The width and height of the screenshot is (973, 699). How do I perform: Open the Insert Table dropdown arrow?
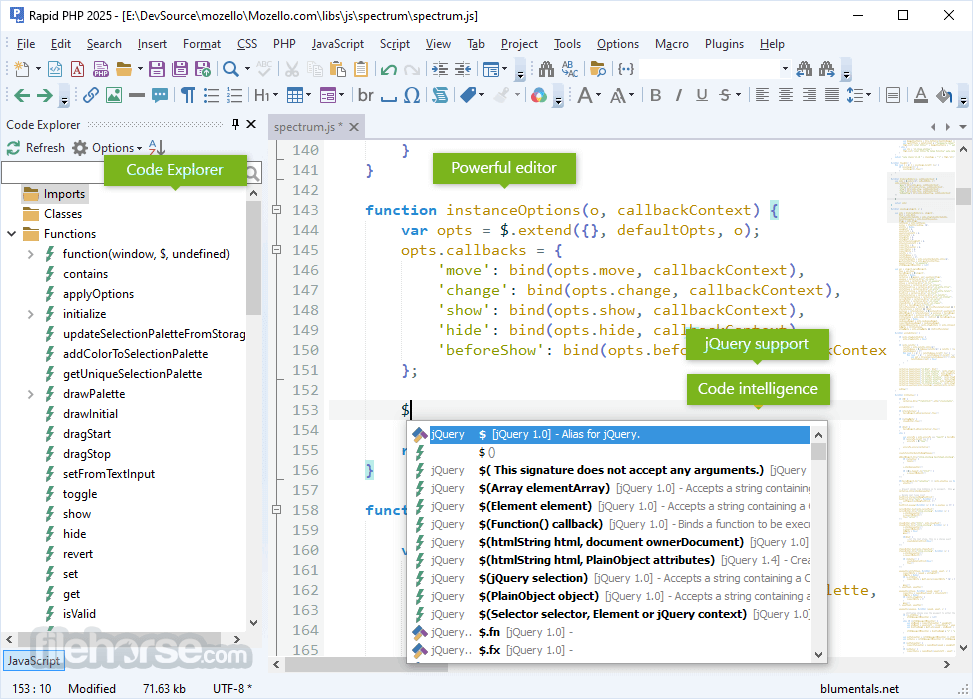tap(308, 95)
